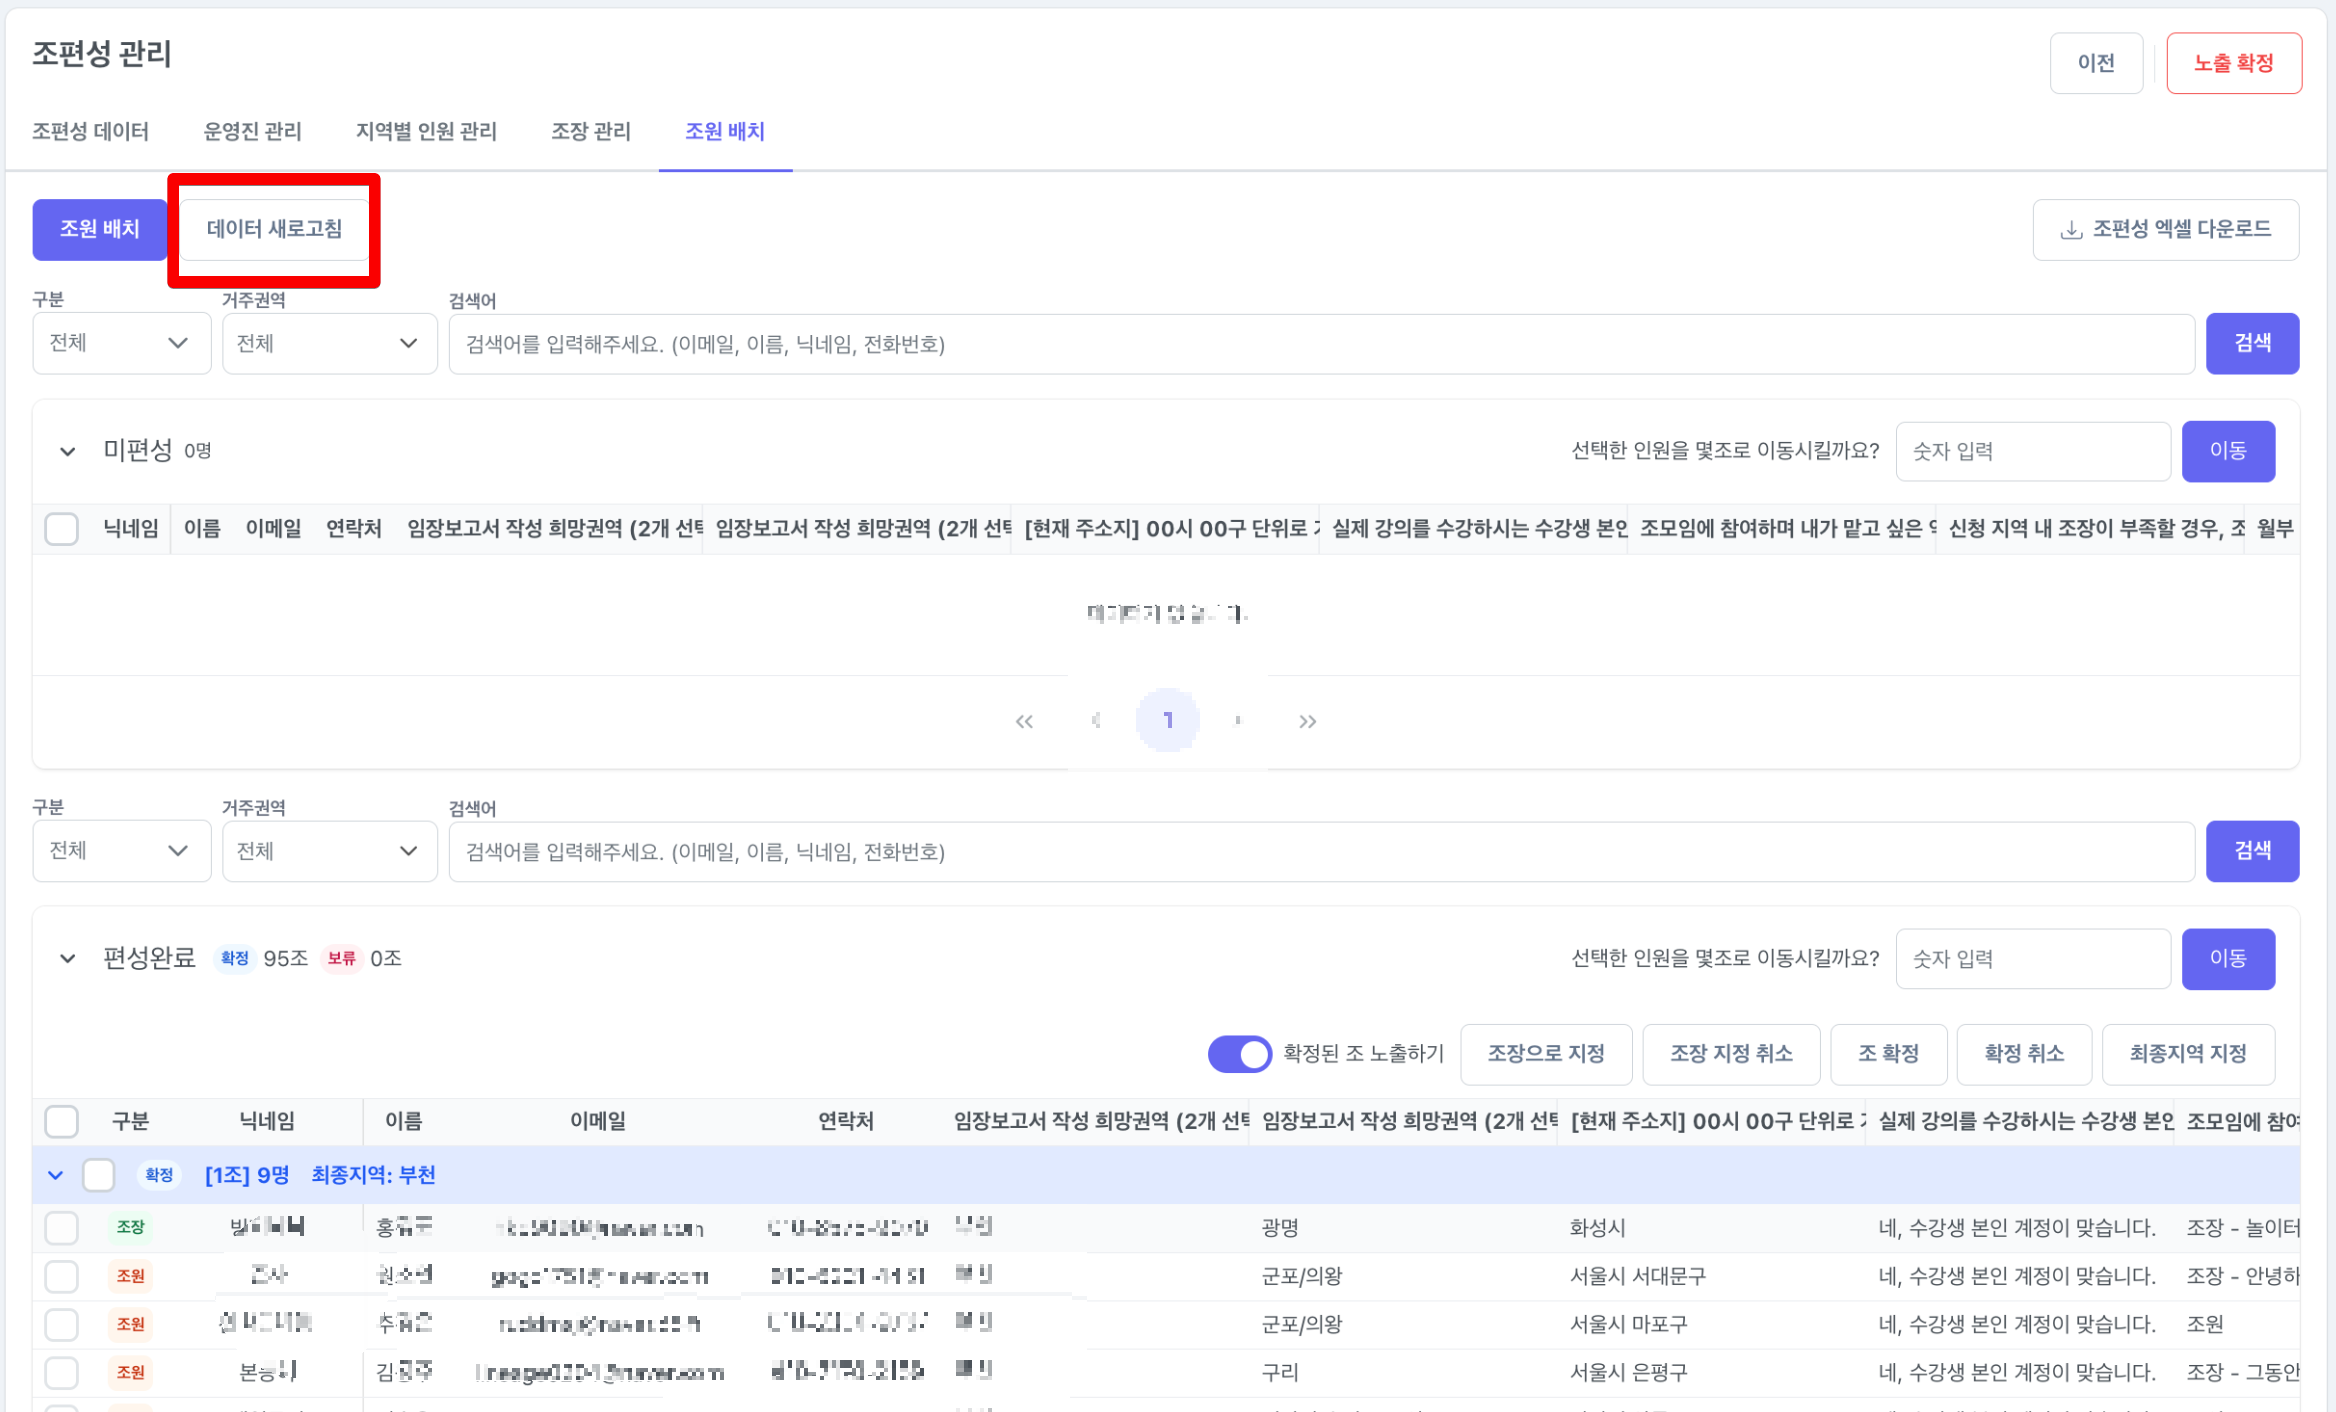2336x1412 pixels.
Task: Open the top 거주권역 dropdown
Action: click(329, 343)
